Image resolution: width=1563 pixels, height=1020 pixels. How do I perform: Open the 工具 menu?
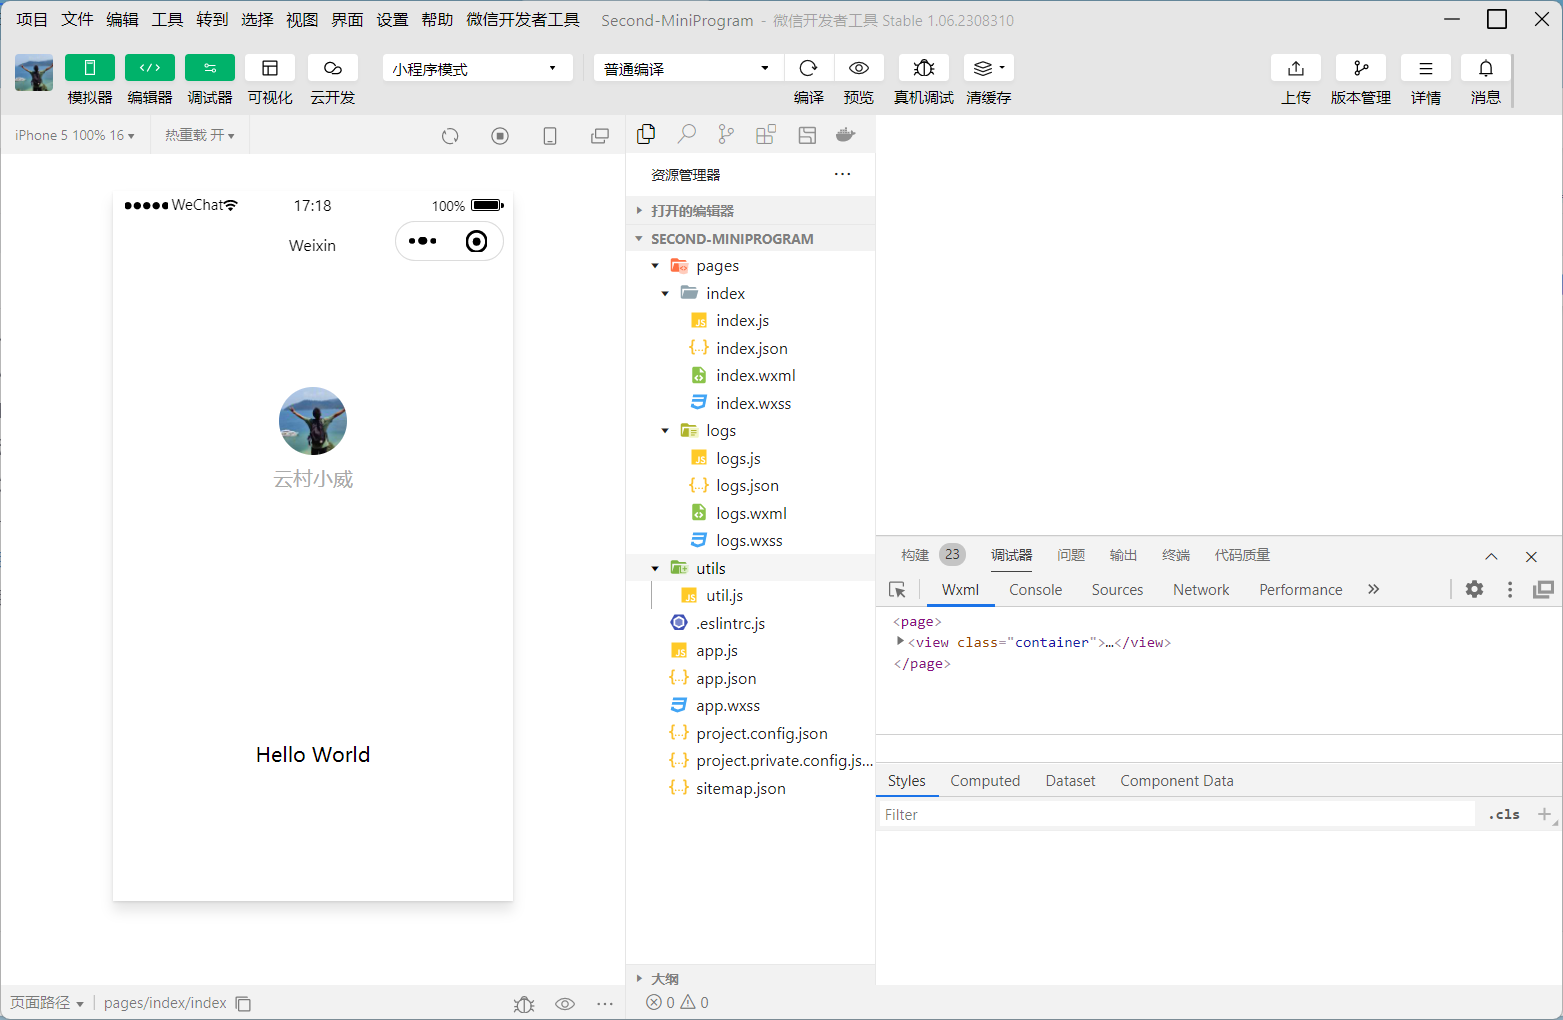coord(167,20)
